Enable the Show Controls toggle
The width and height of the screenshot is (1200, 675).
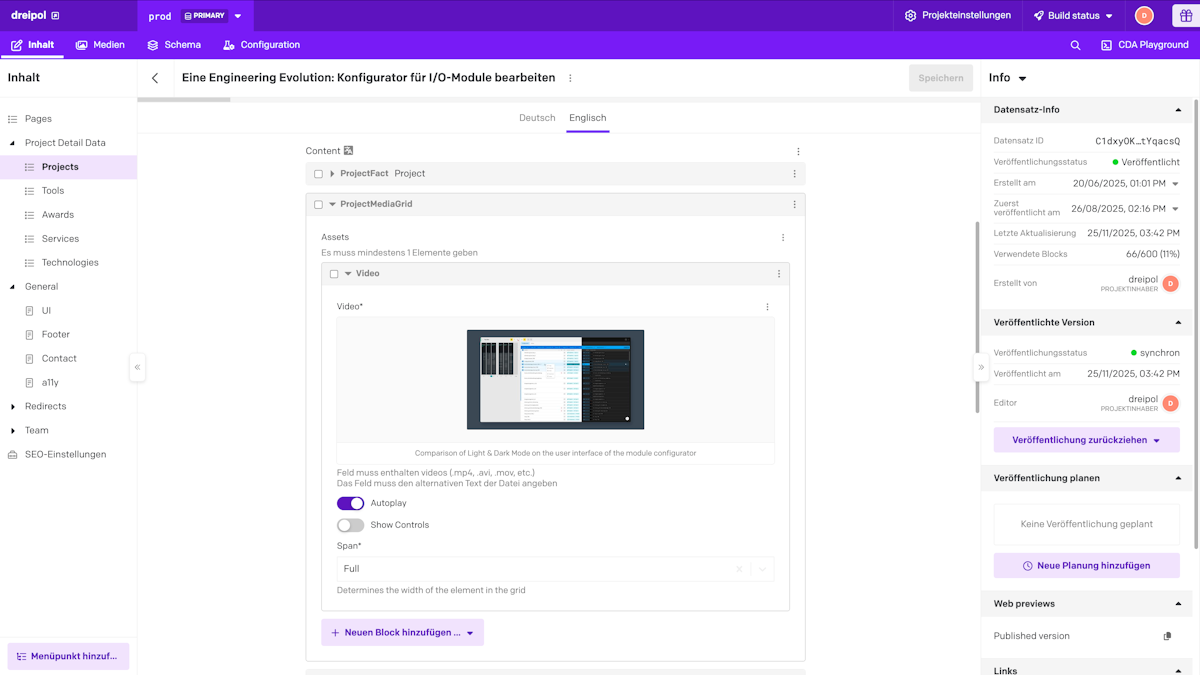(x=350, y=524)
